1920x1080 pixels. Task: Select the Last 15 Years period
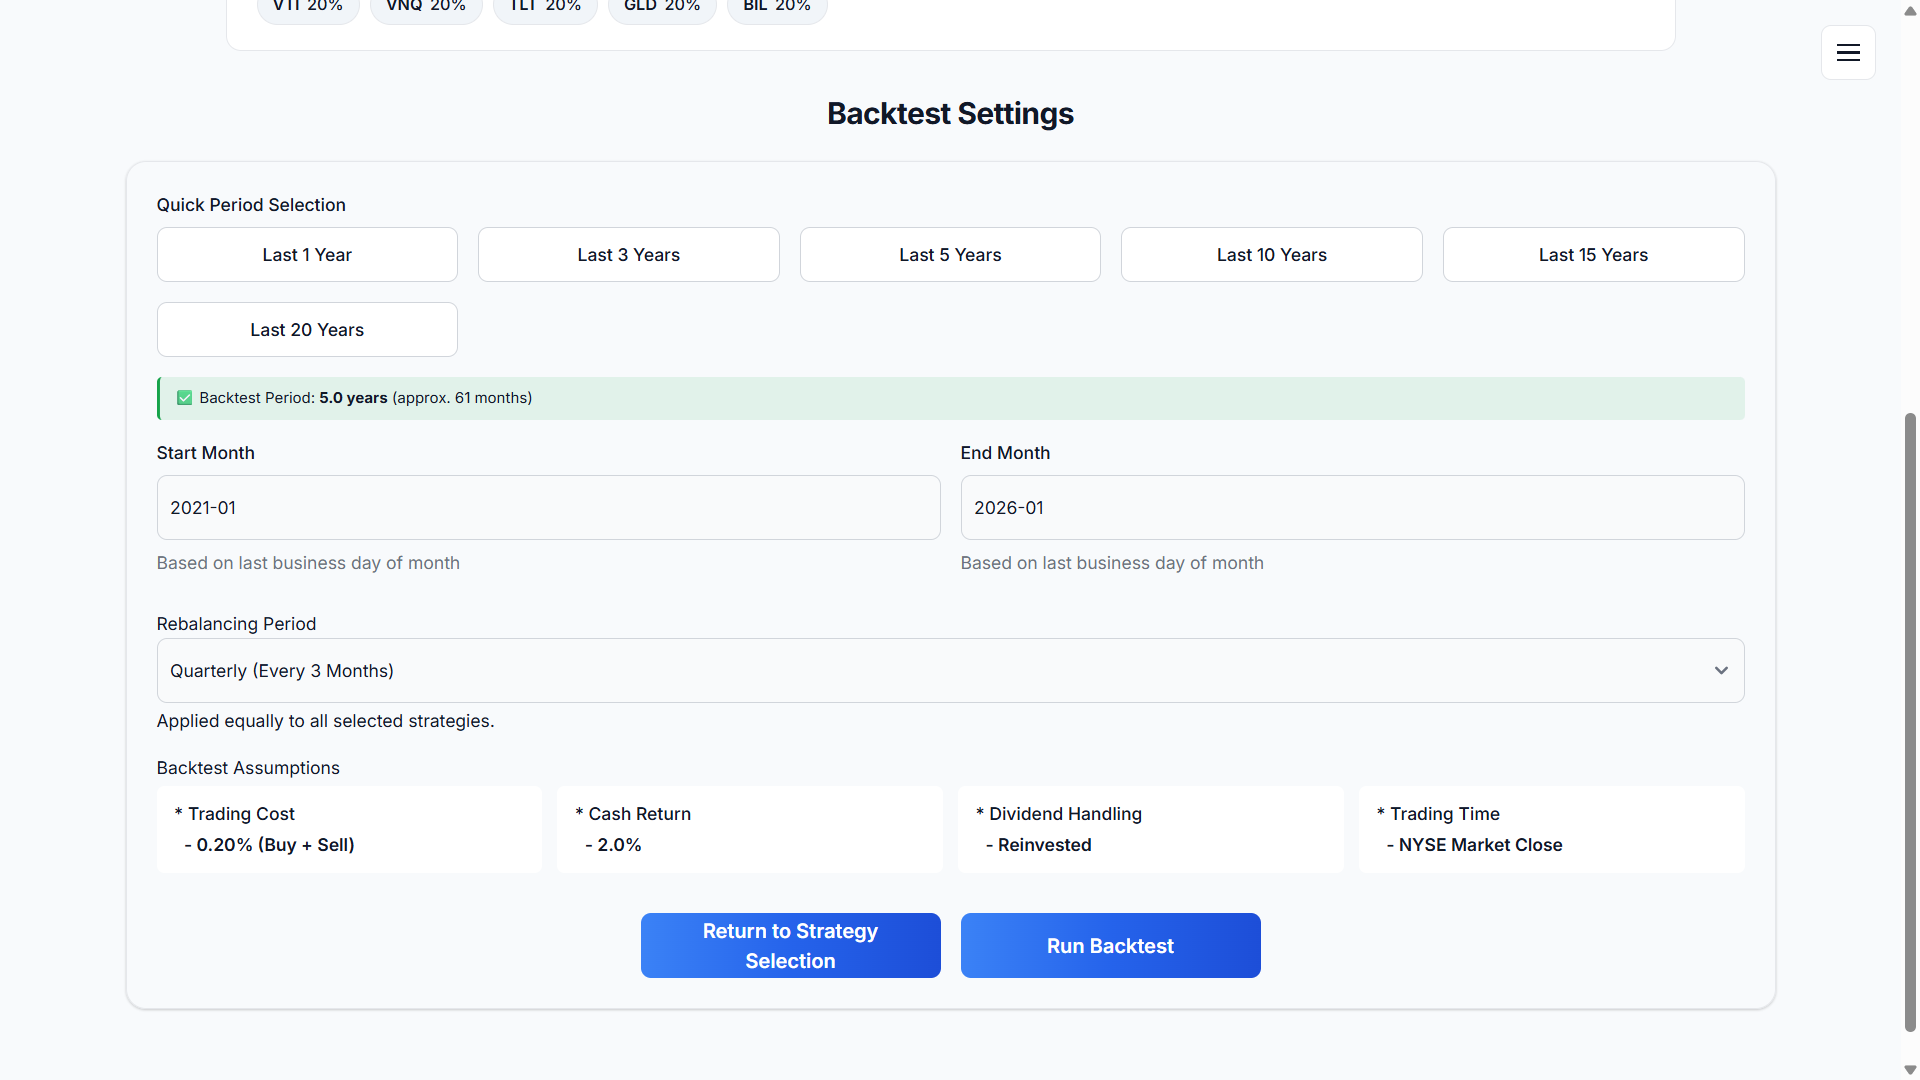(1593, 254)
